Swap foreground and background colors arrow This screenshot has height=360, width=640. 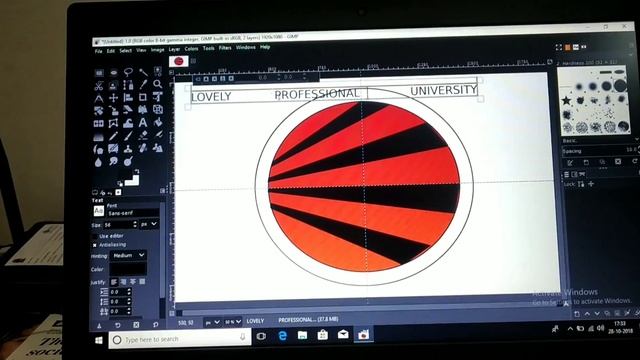(x=136, y=172)
